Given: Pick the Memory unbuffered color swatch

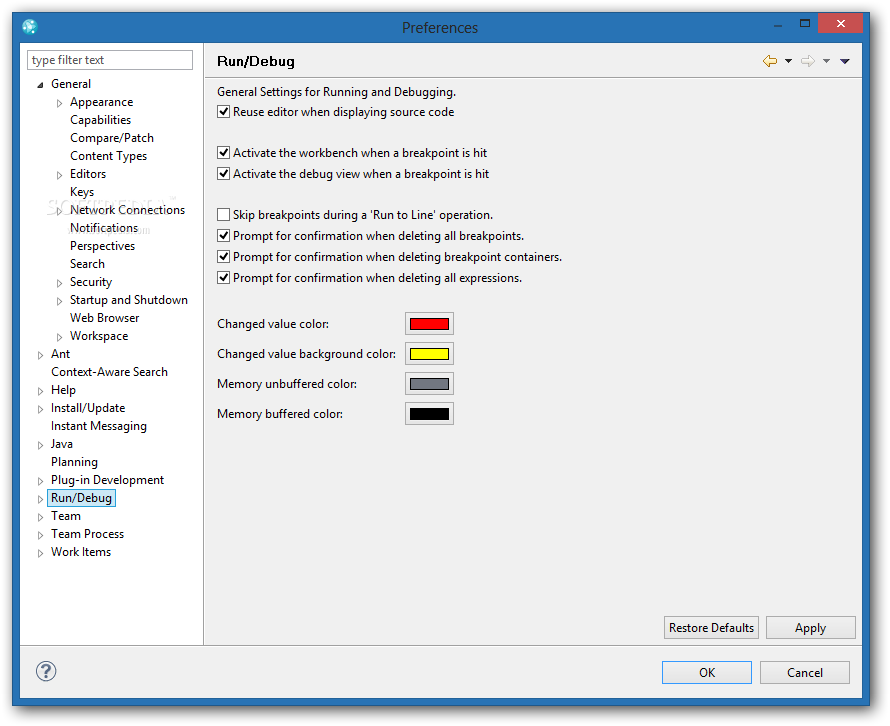Looking at the screenshot, I should pyautogui.click(x=429, y=384).
